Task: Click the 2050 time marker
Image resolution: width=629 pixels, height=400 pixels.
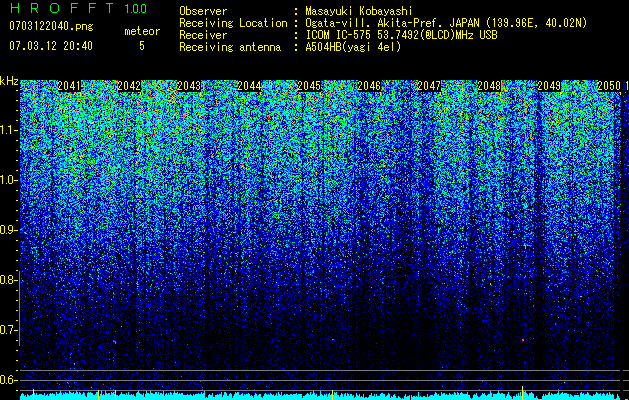Action: (609, 86)
